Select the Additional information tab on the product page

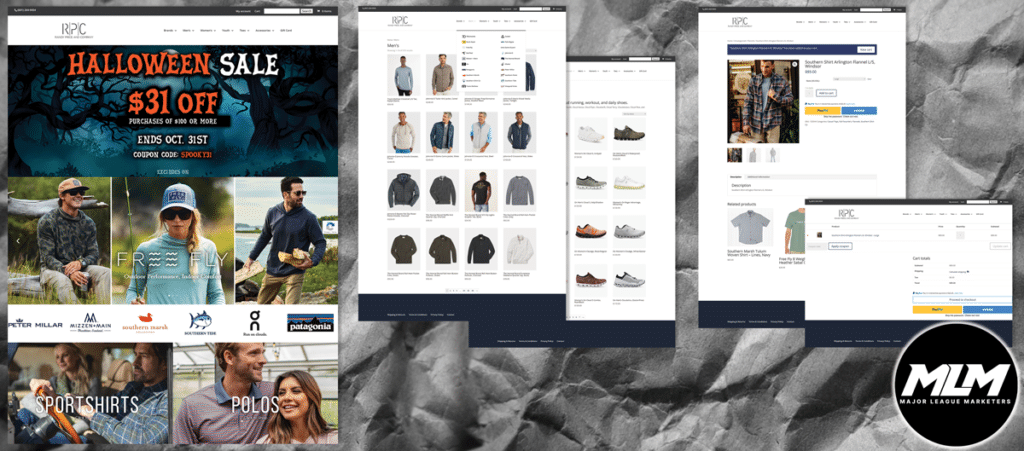[x=758, y=176]
